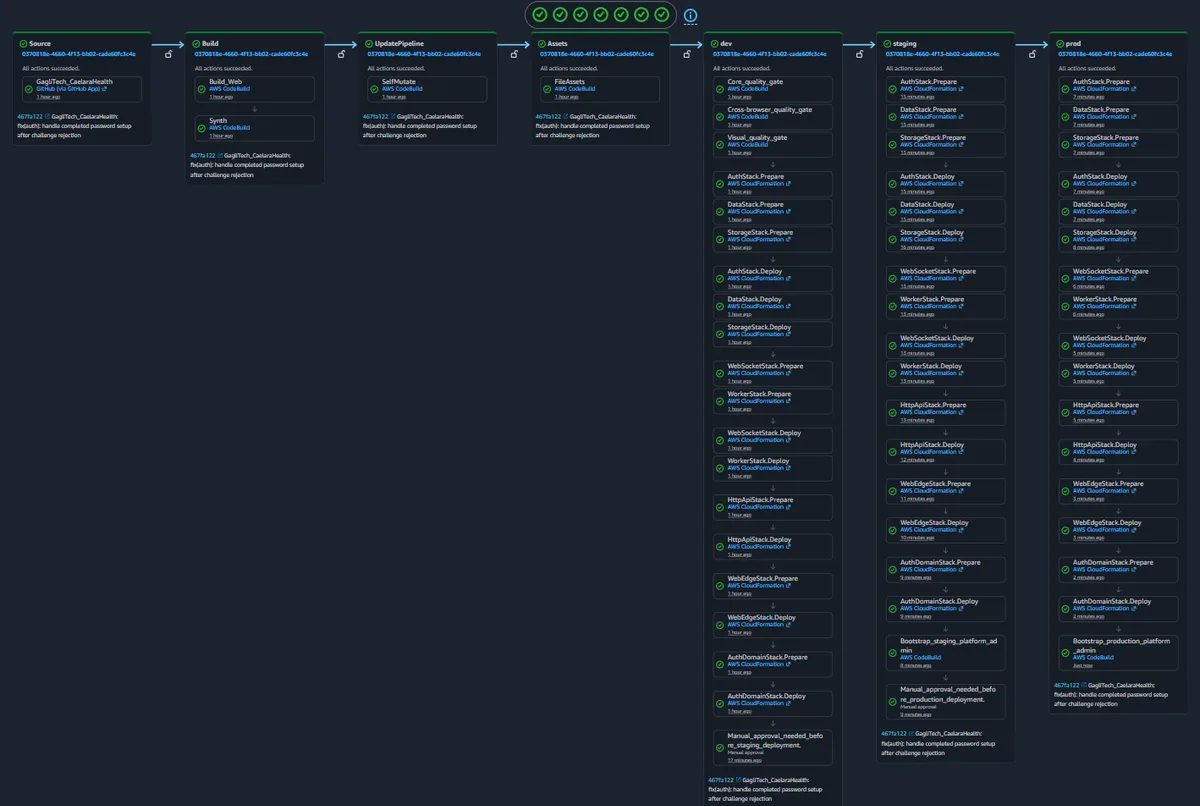Open AWS CodeBuild link under Bootstrap_staging_platform_admin
Image resolution: width=1200 pixels, height=806 pixels.
(x=921, y=657)
